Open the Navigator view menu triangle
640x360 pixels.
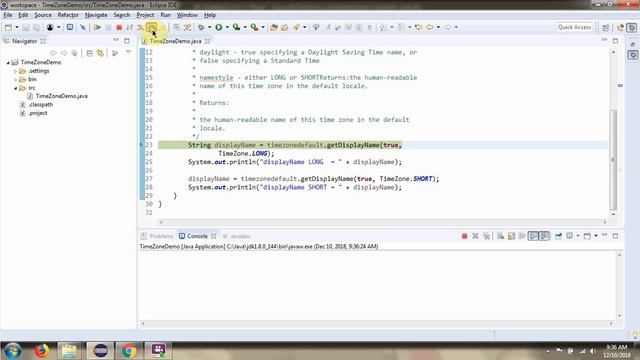[128, 53]
